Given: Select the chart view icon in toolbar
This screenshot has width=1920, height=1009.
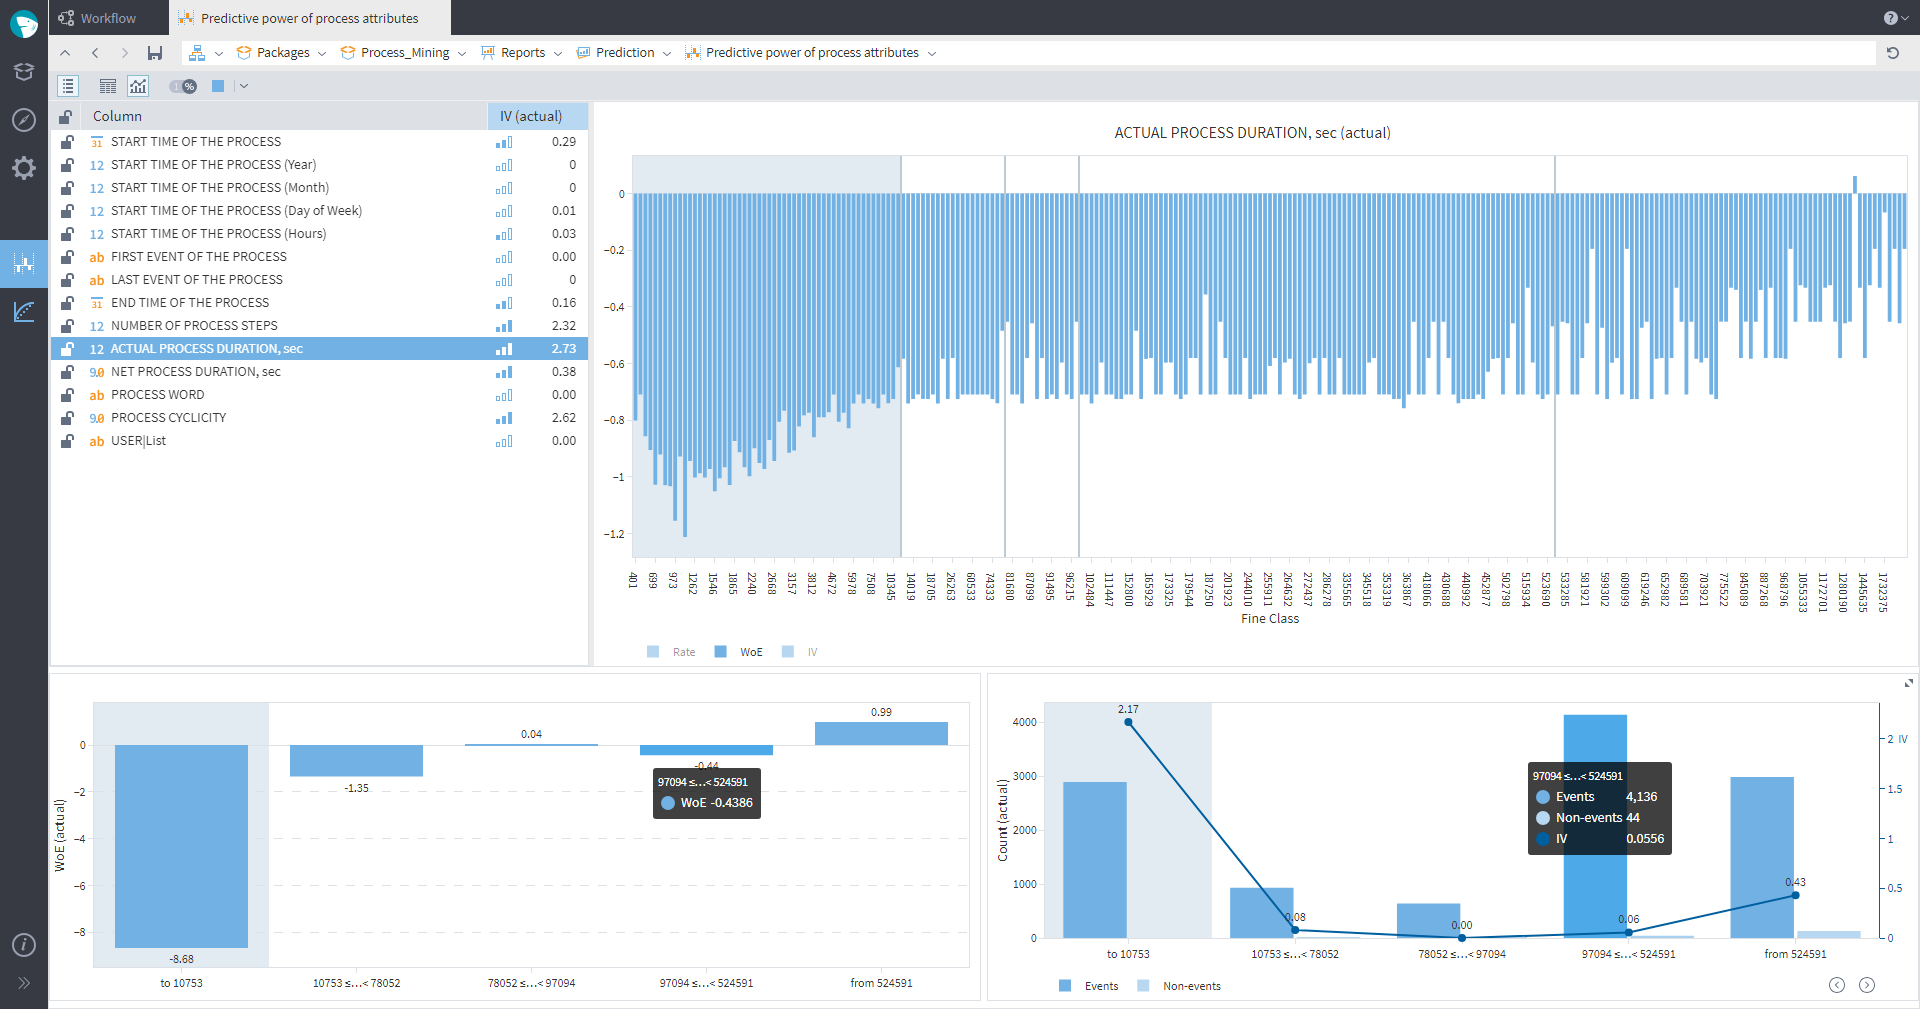Looking at the screenshot, I should click(x=138, y=86).
